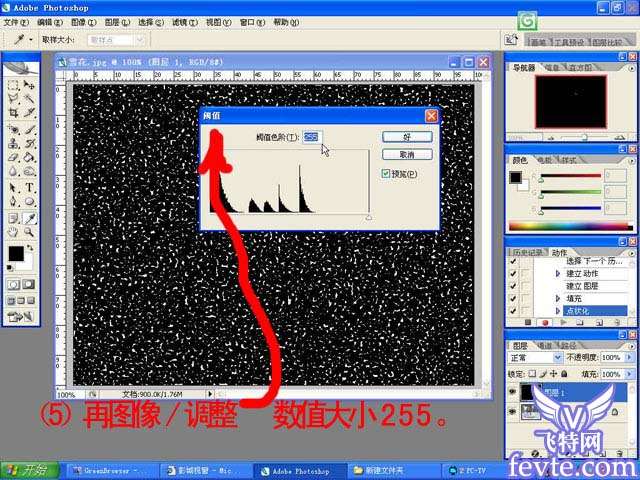Switch to the 历史记录 (History) tab

click(526, 252)
